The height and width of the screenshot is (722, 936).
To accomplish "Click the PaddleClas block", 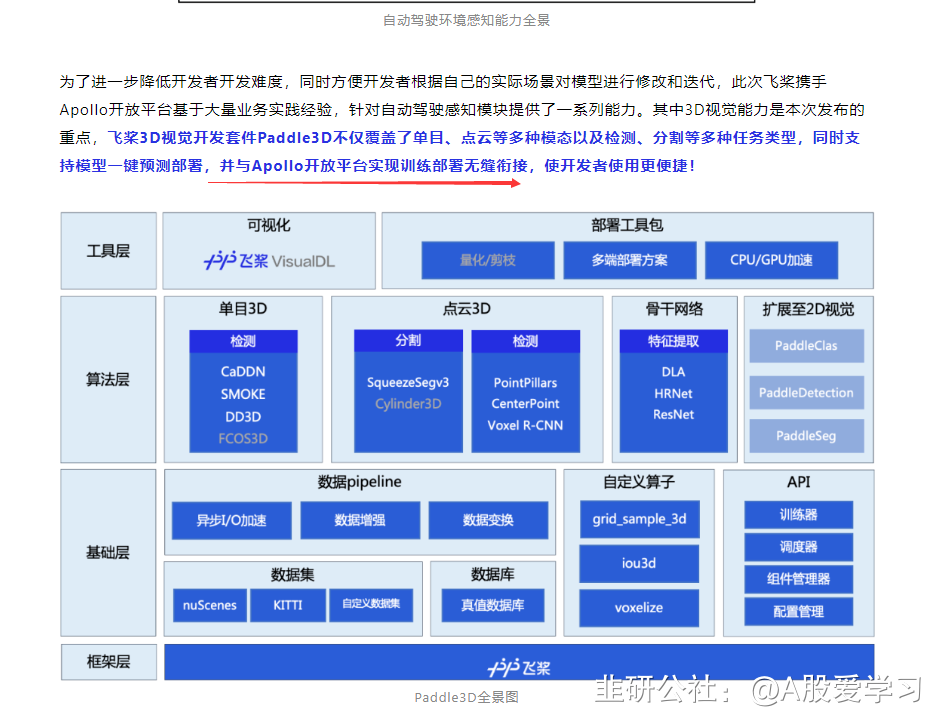I will point(806,346).
